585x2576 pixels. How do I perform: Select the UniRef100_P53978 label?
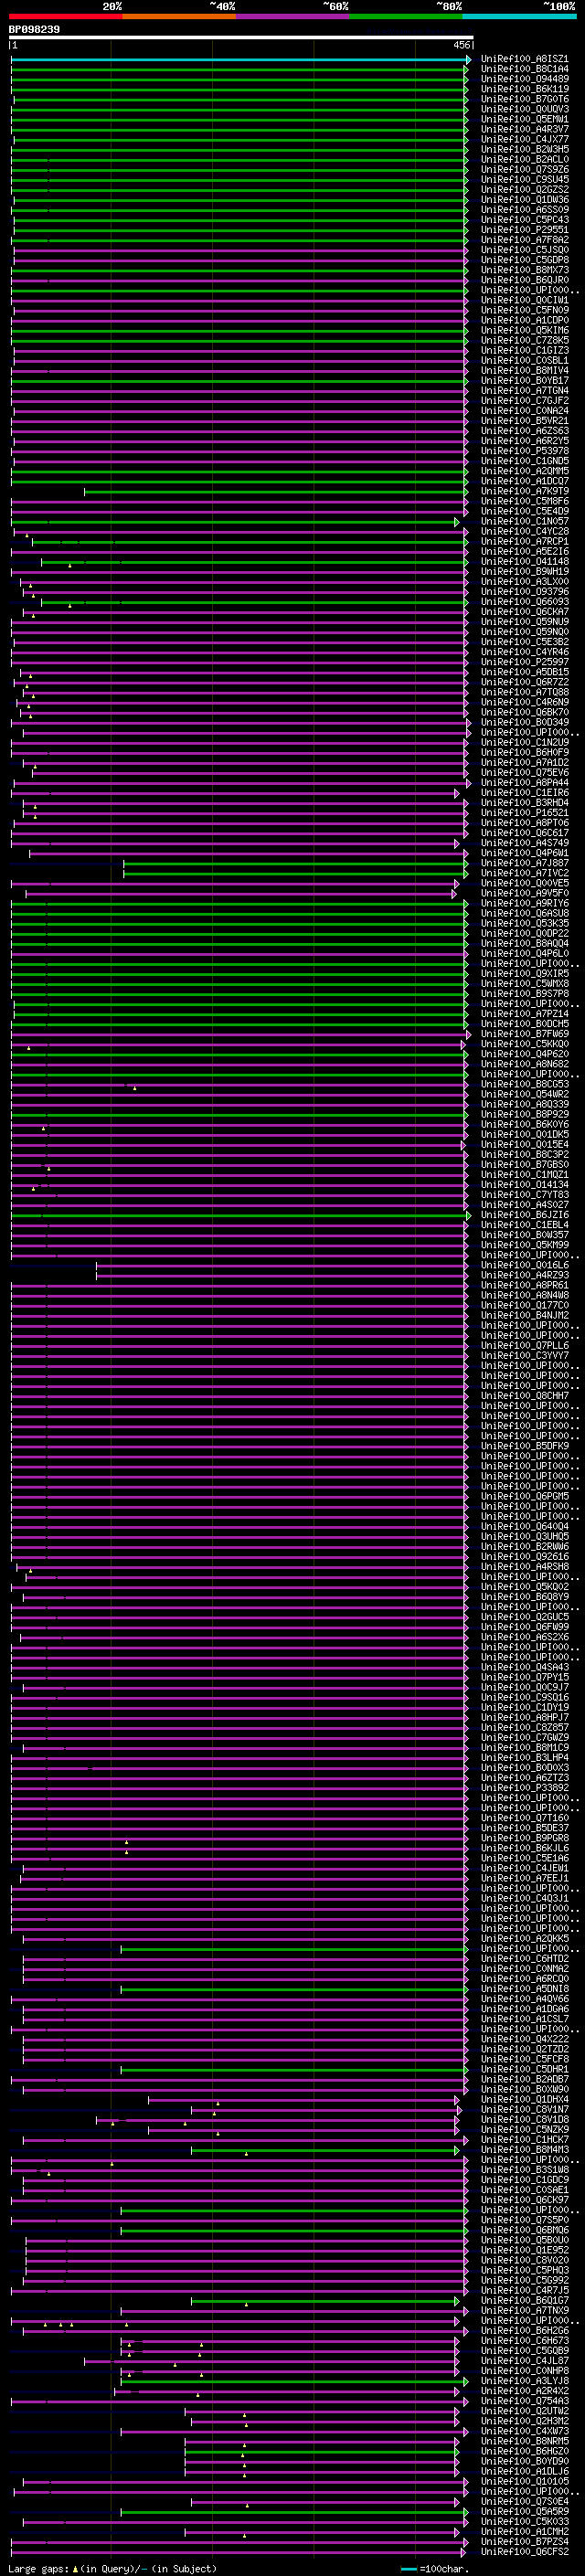[524, 451]
